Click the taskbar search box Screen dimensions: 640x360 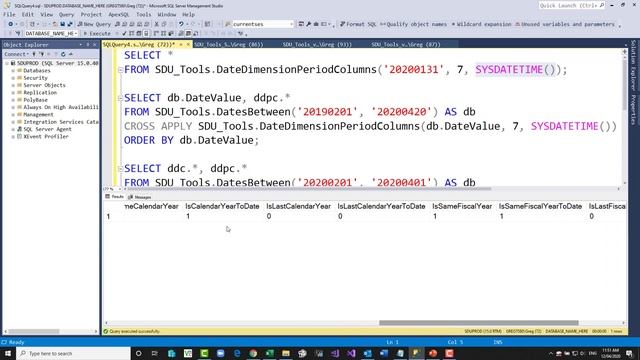[74, 353]
